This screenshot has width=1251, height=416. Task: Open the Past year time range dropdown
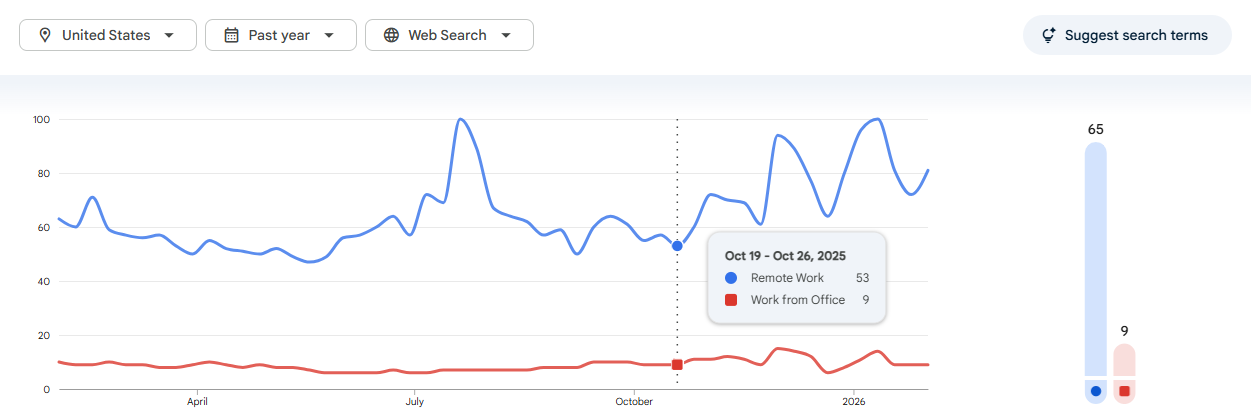[280, 35]
